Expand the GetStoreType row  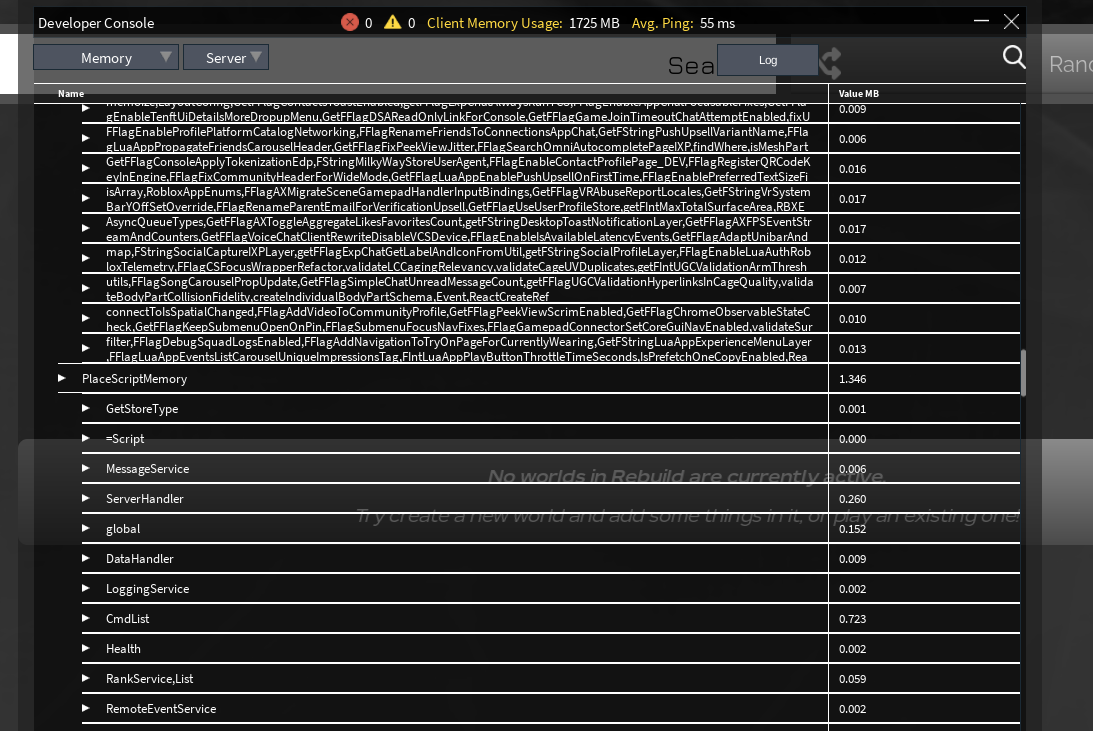[86, 408]
